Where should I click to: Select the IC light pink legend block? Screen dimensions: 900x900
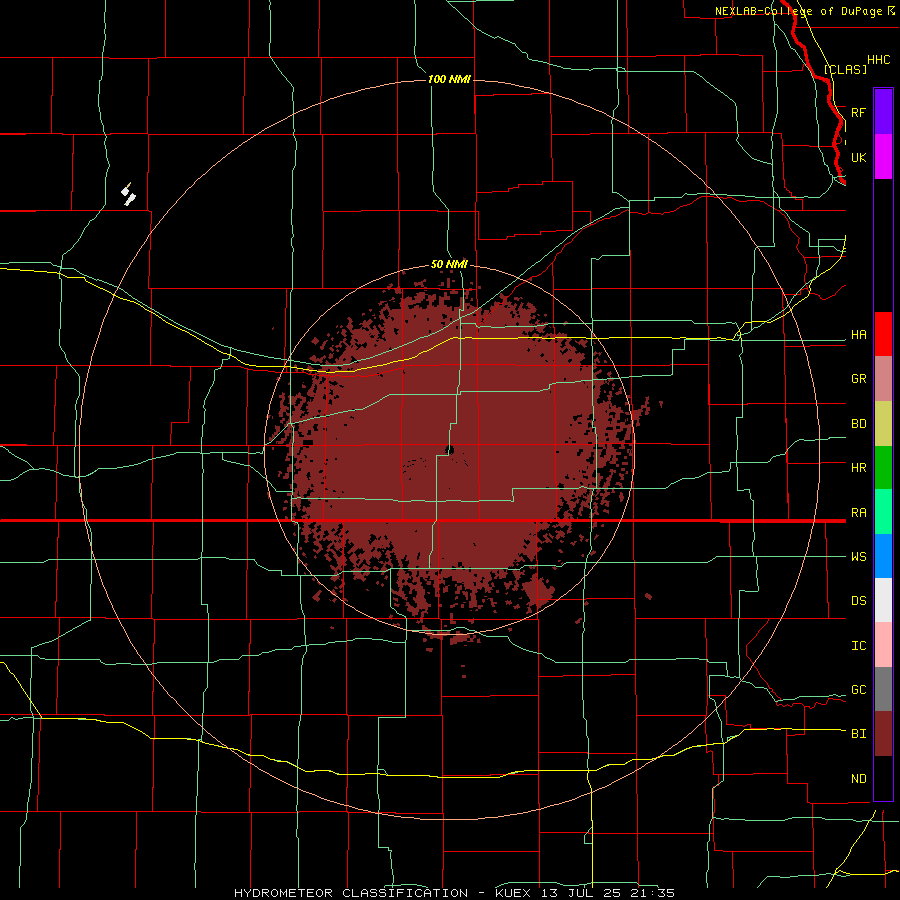[883, 645]
